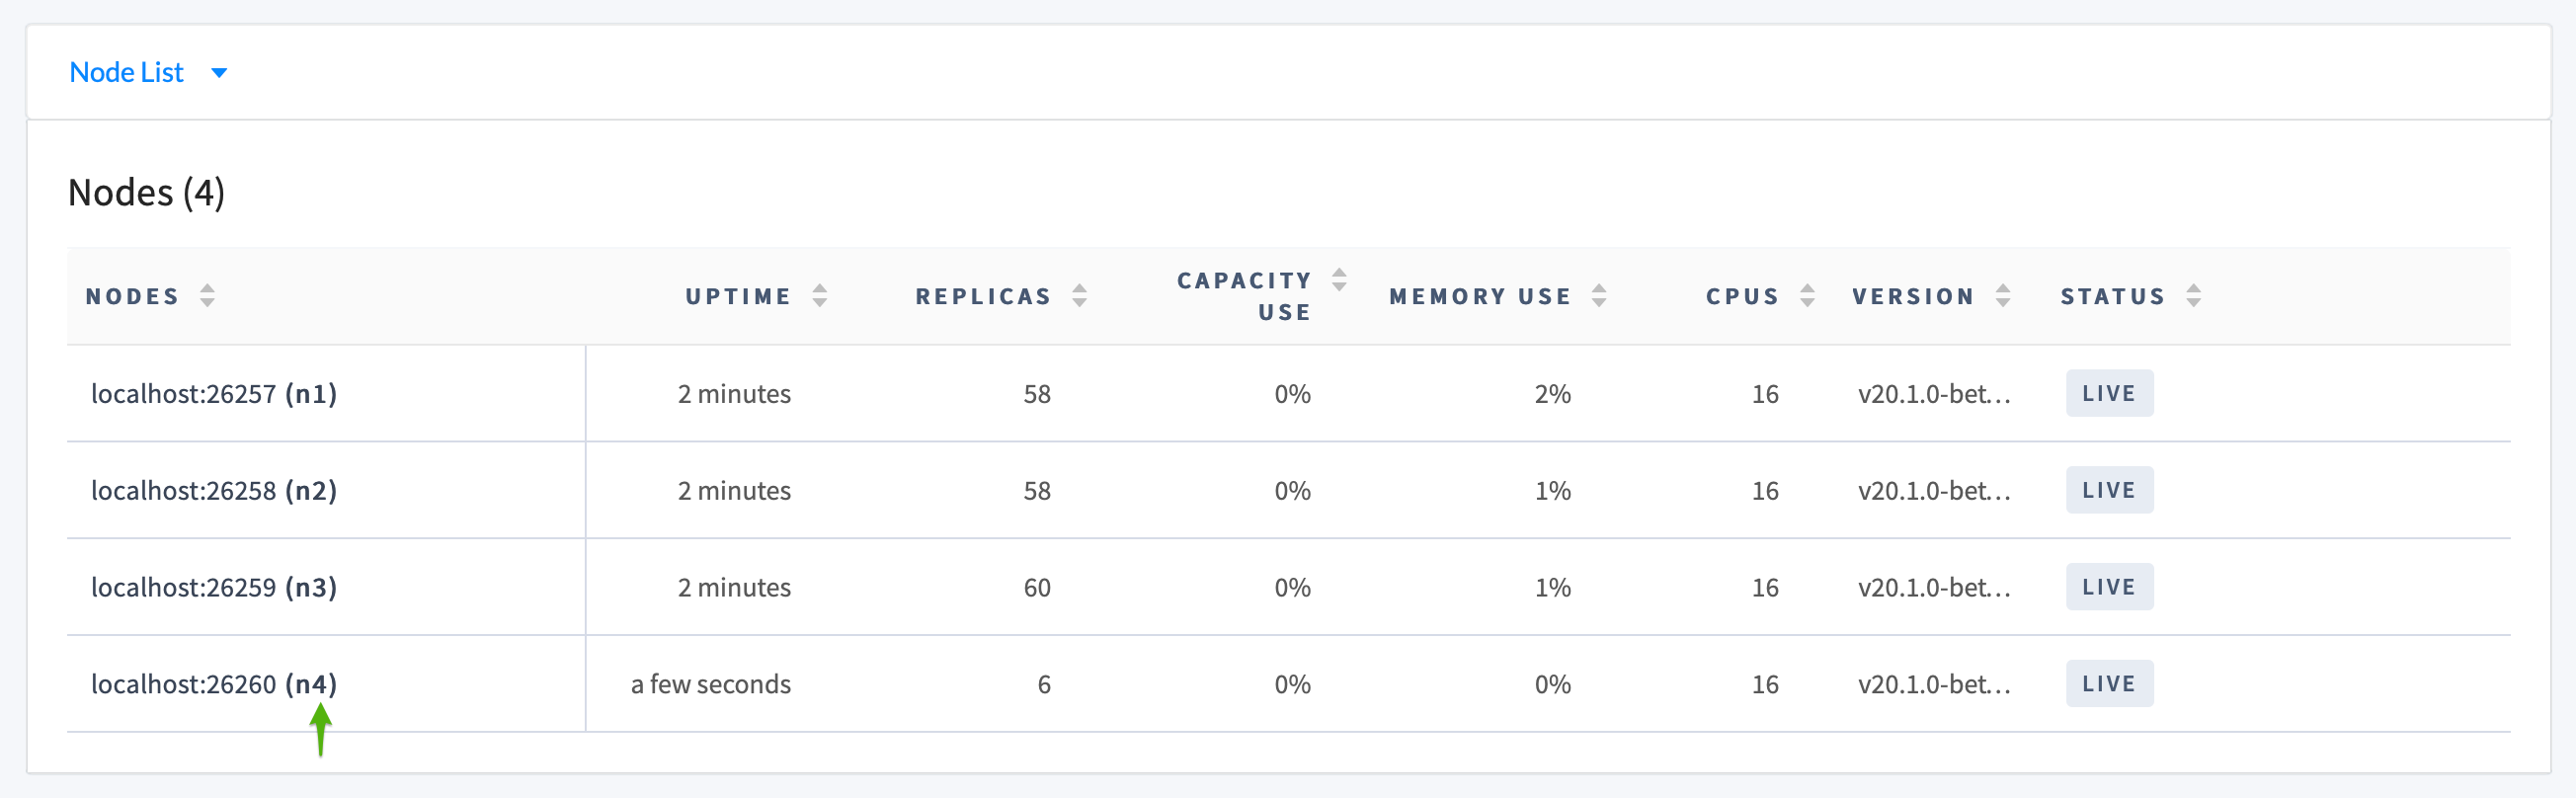The width and height of the screenshot is (2576, 798).
Task: Sort by the Replicas column sort icon
Action: (x=1079, y=296)
